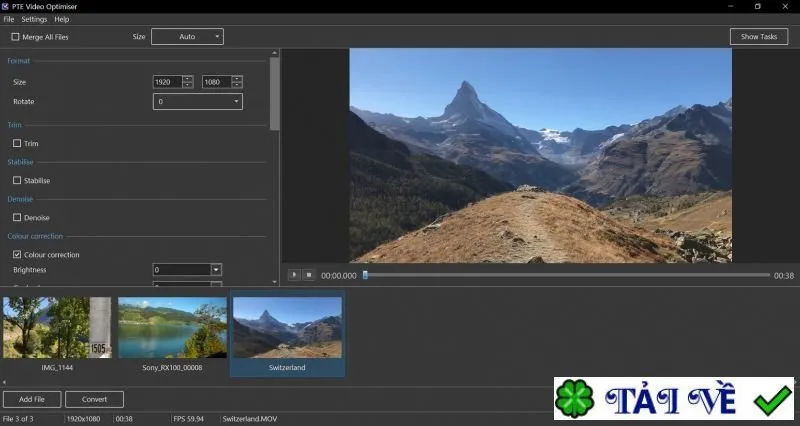Enable the Merge All Files checkbox
The image size is (800, 426).
click(x=15, y=37)
